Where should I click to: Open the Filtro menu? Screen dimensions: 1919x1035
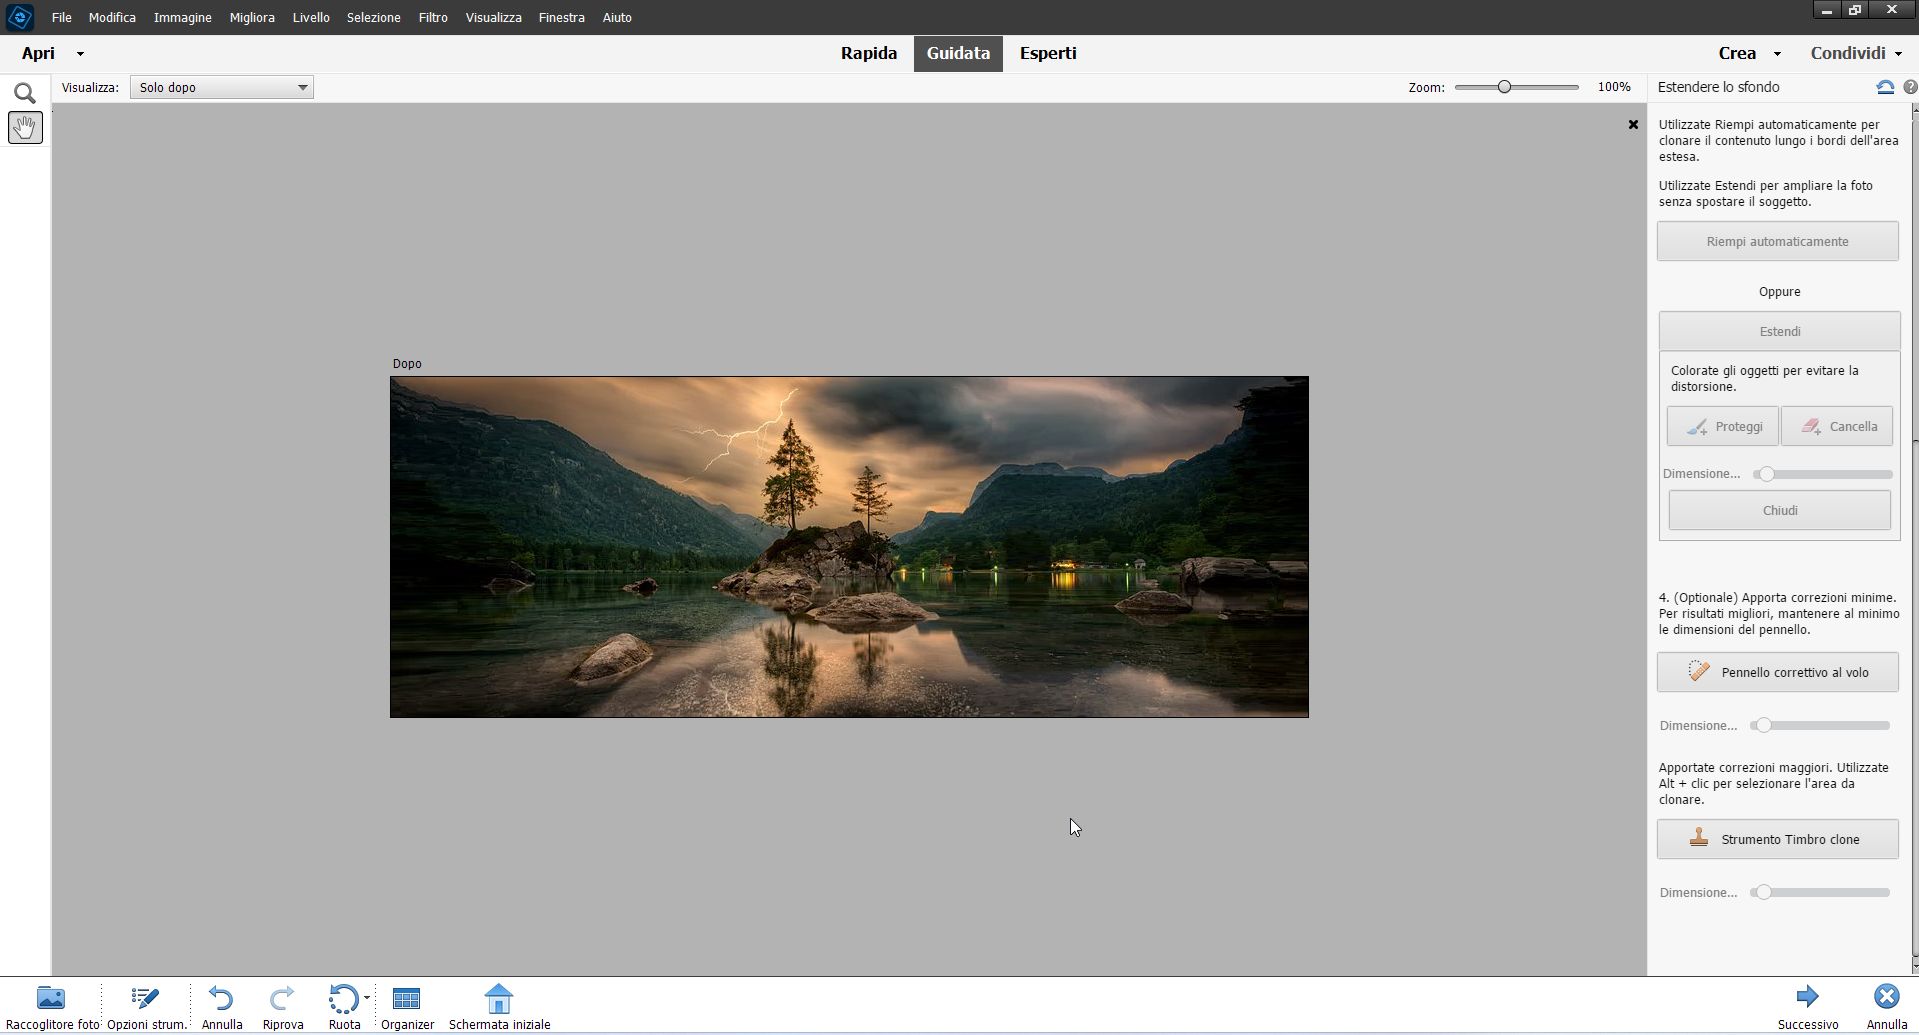pyautogui.click(x=433, y=17)
